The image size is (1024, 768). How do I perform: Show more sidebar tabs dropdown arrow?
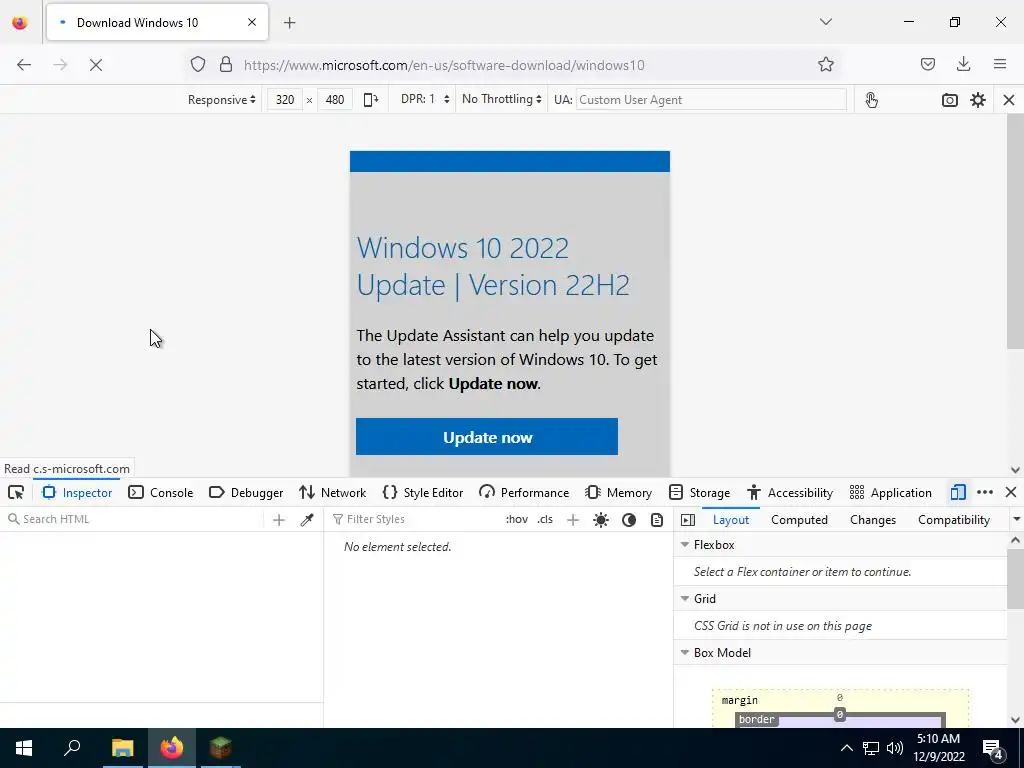click(1016, 519)
